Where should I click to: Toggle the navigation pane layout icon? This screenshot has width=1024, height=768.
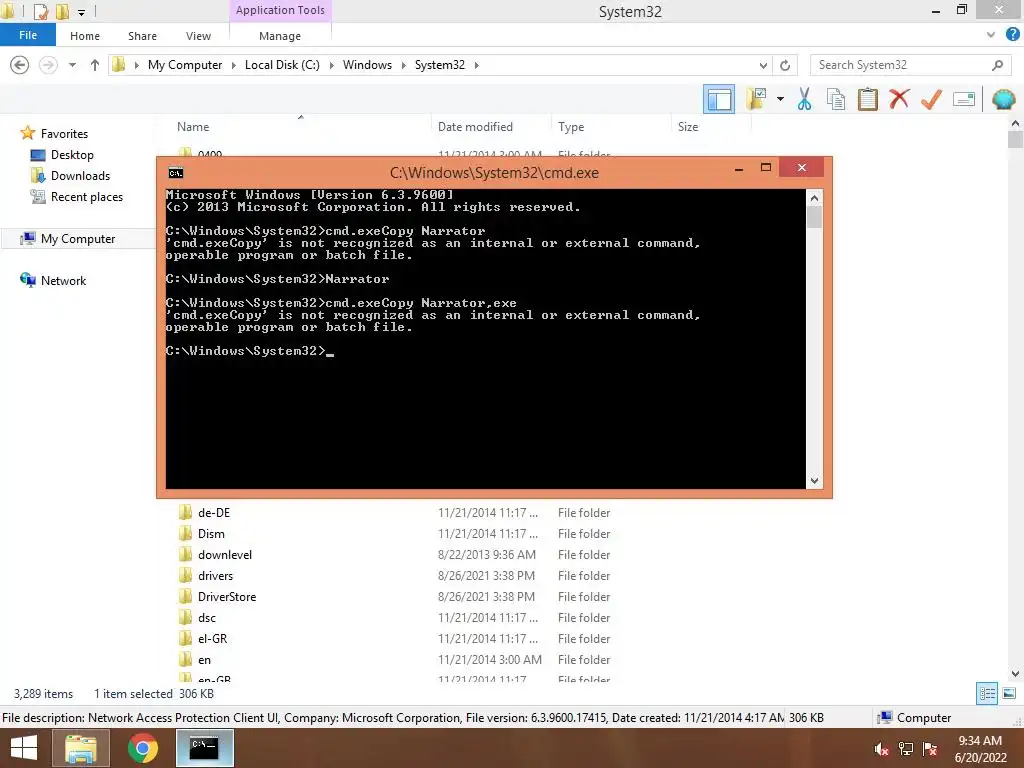coord(719,99)
